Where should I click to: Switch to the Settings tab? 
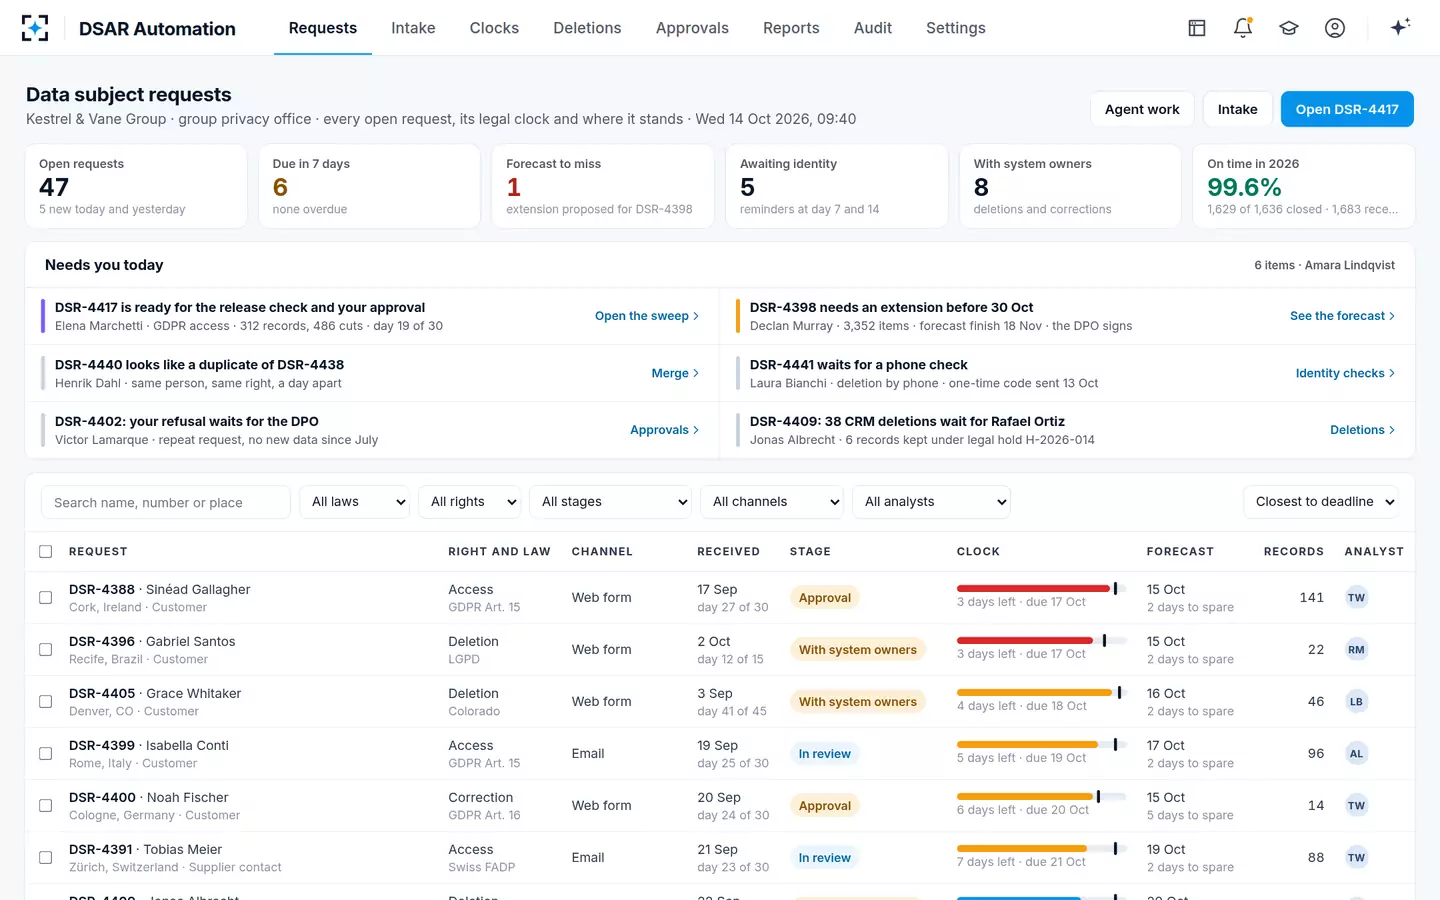click(956, 28)
